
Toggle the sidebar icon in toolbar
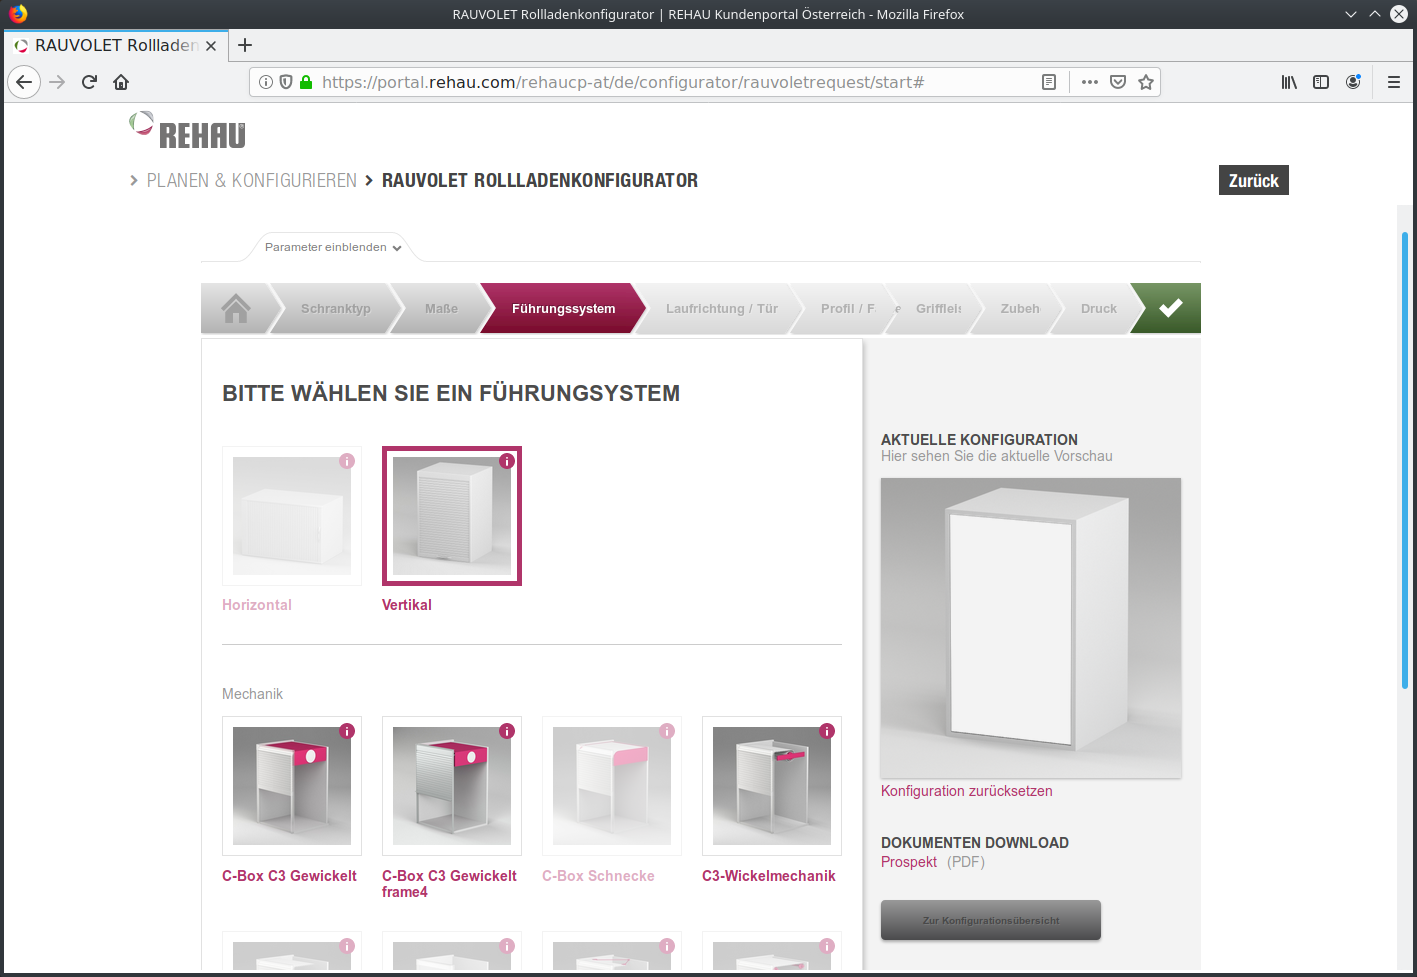tap(1321, 82)
